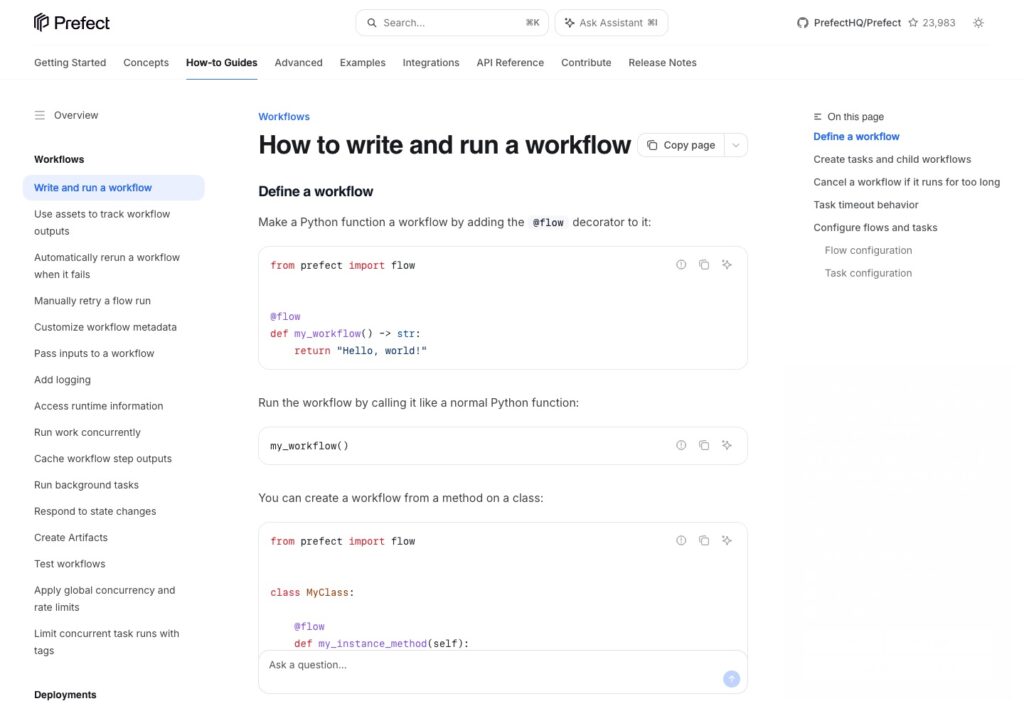Open 'Cache workflow step outputs'
The height and width of the screenshot is (711, 1024).
pos(103,459)
